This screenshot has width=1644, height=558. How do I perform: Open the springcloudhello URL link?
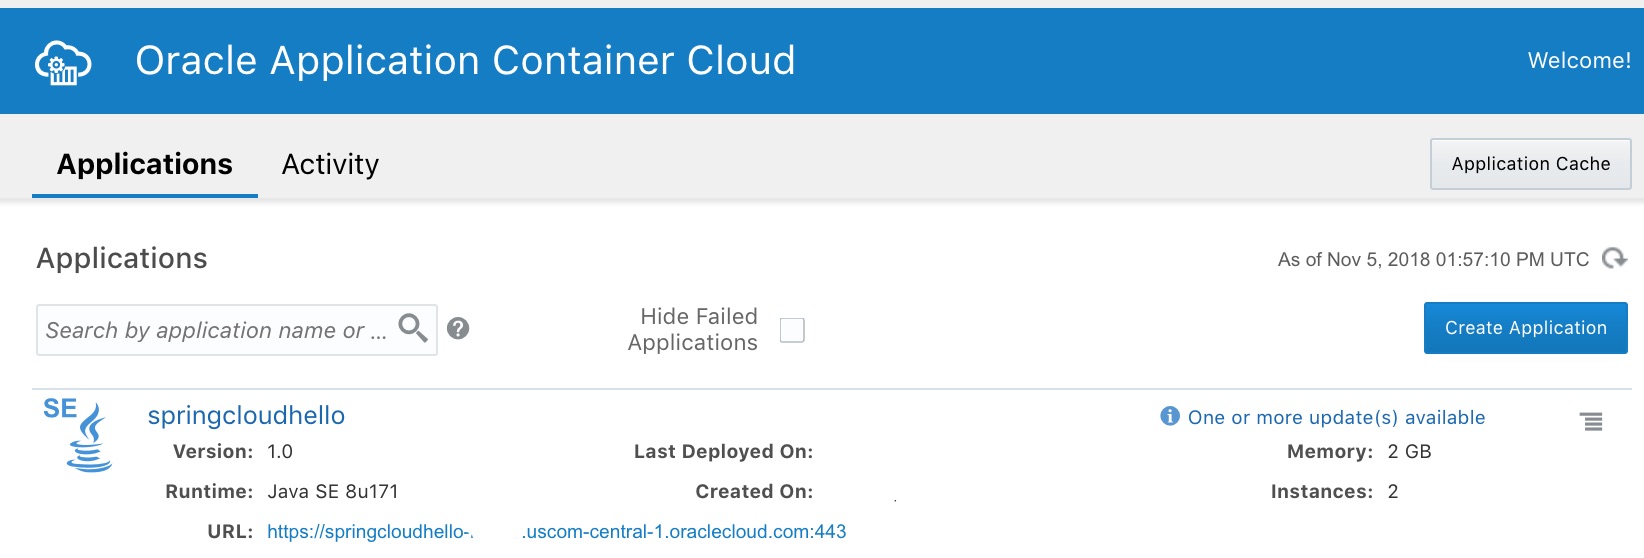pos(556,532)
